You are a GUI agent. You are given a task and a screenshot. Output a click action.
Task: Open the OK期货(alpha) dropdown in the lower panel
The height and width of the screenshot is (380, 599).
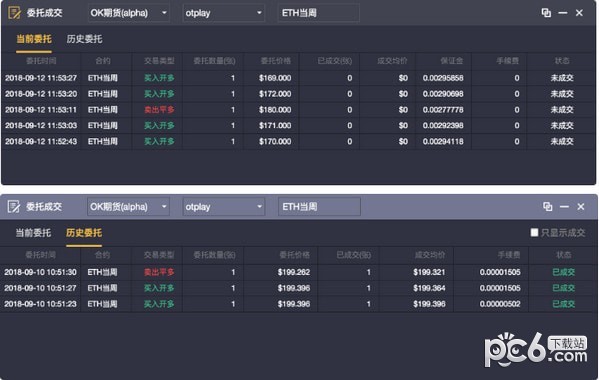(128, 207)
